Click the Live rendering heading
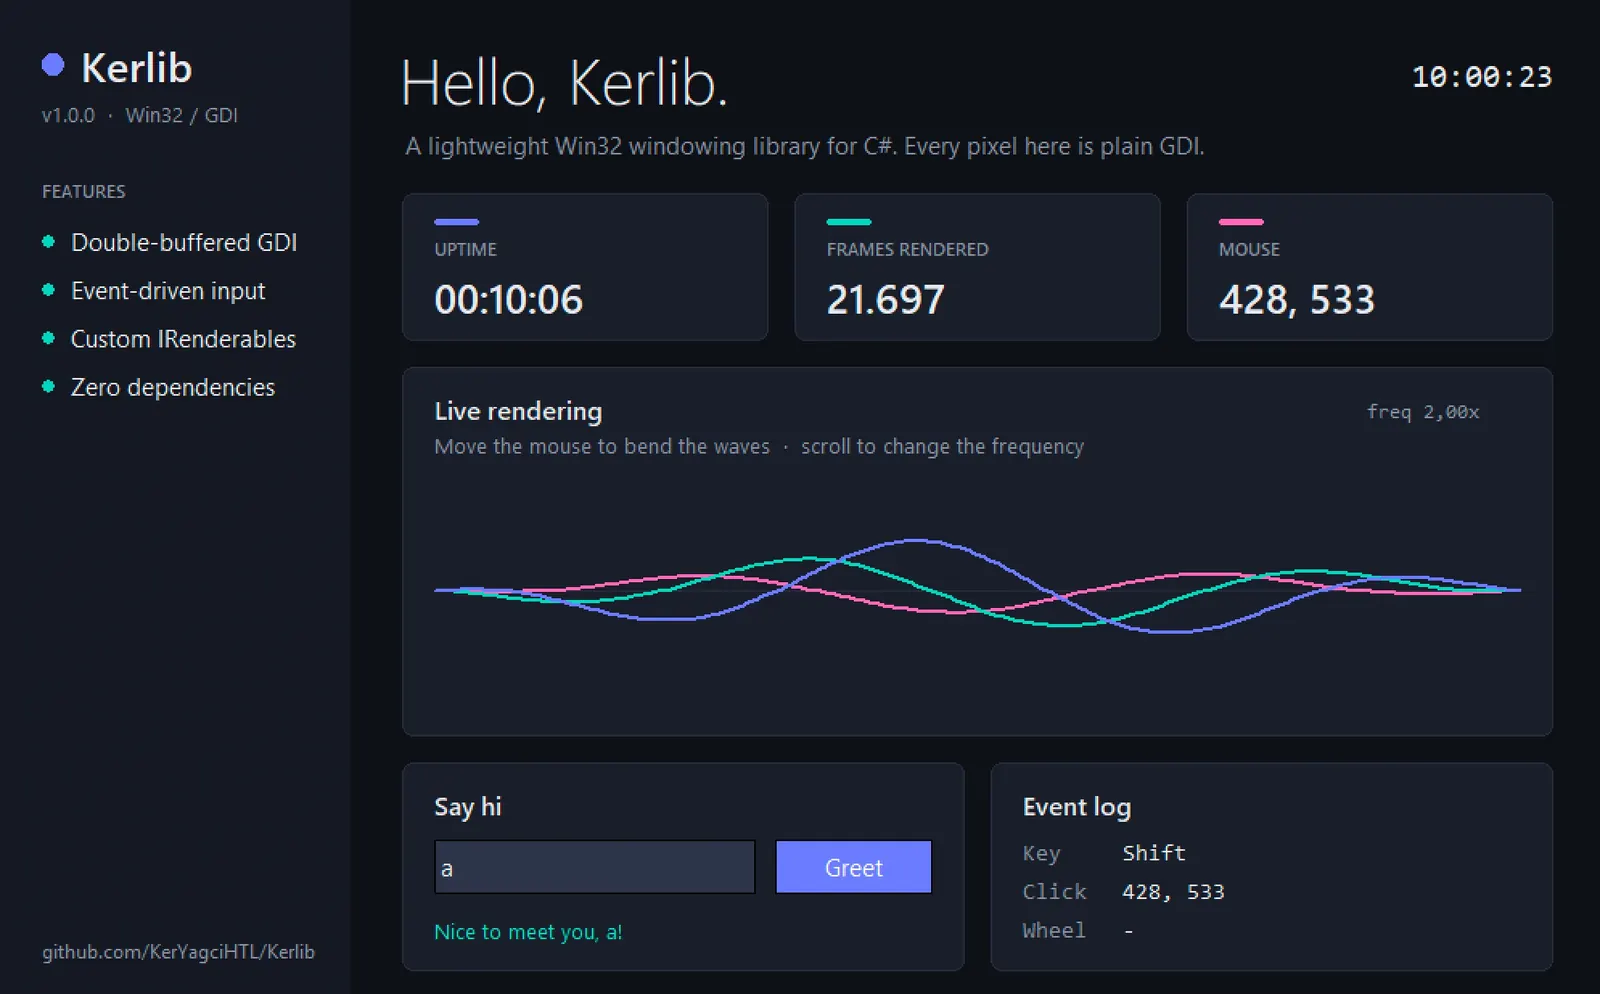1600x994 pixels. 518,411
